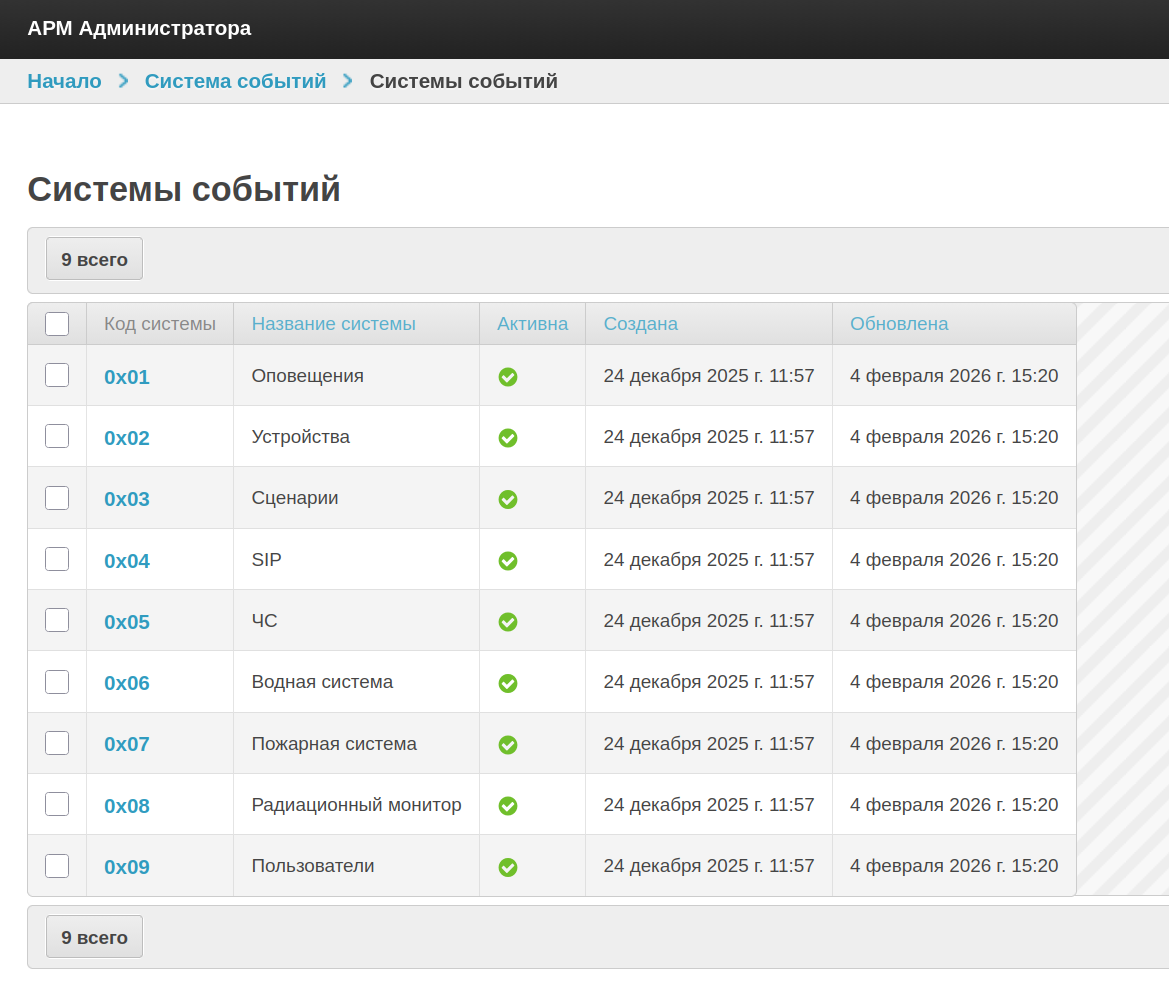Click created date in the 0x05 row
The width and height of the screenshot is (1169, 998).
[x=708, y=621]
